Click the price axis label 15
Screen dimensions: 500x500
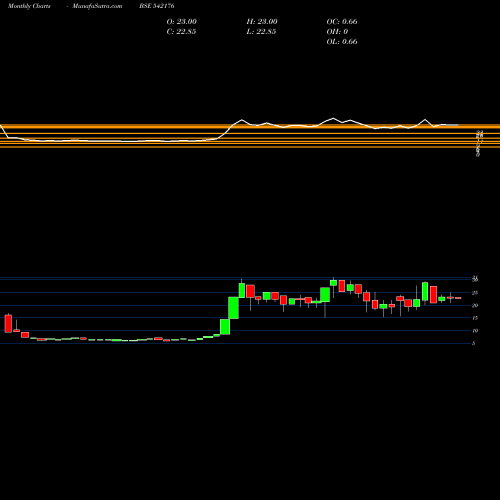475,318
